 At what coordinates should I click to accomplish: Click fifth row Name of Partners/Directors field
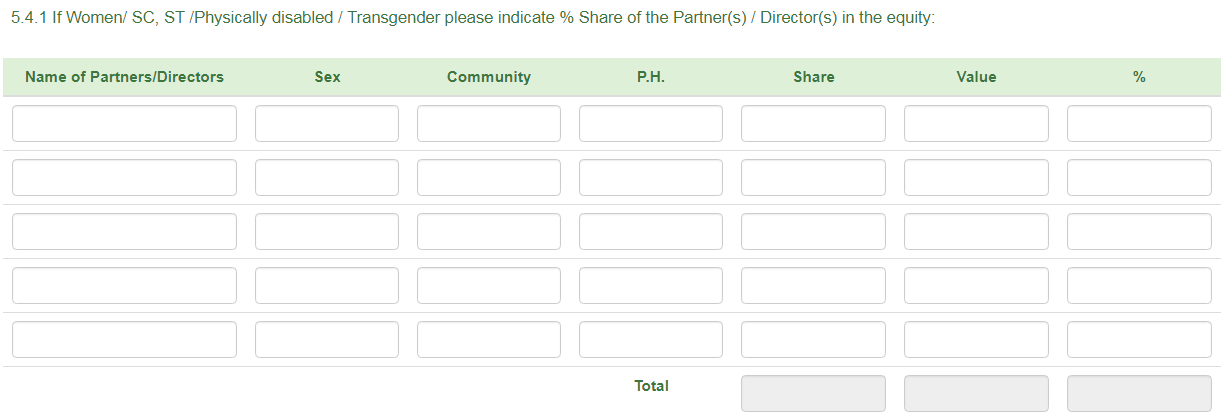pyautogui.click(x=124, y=340)
